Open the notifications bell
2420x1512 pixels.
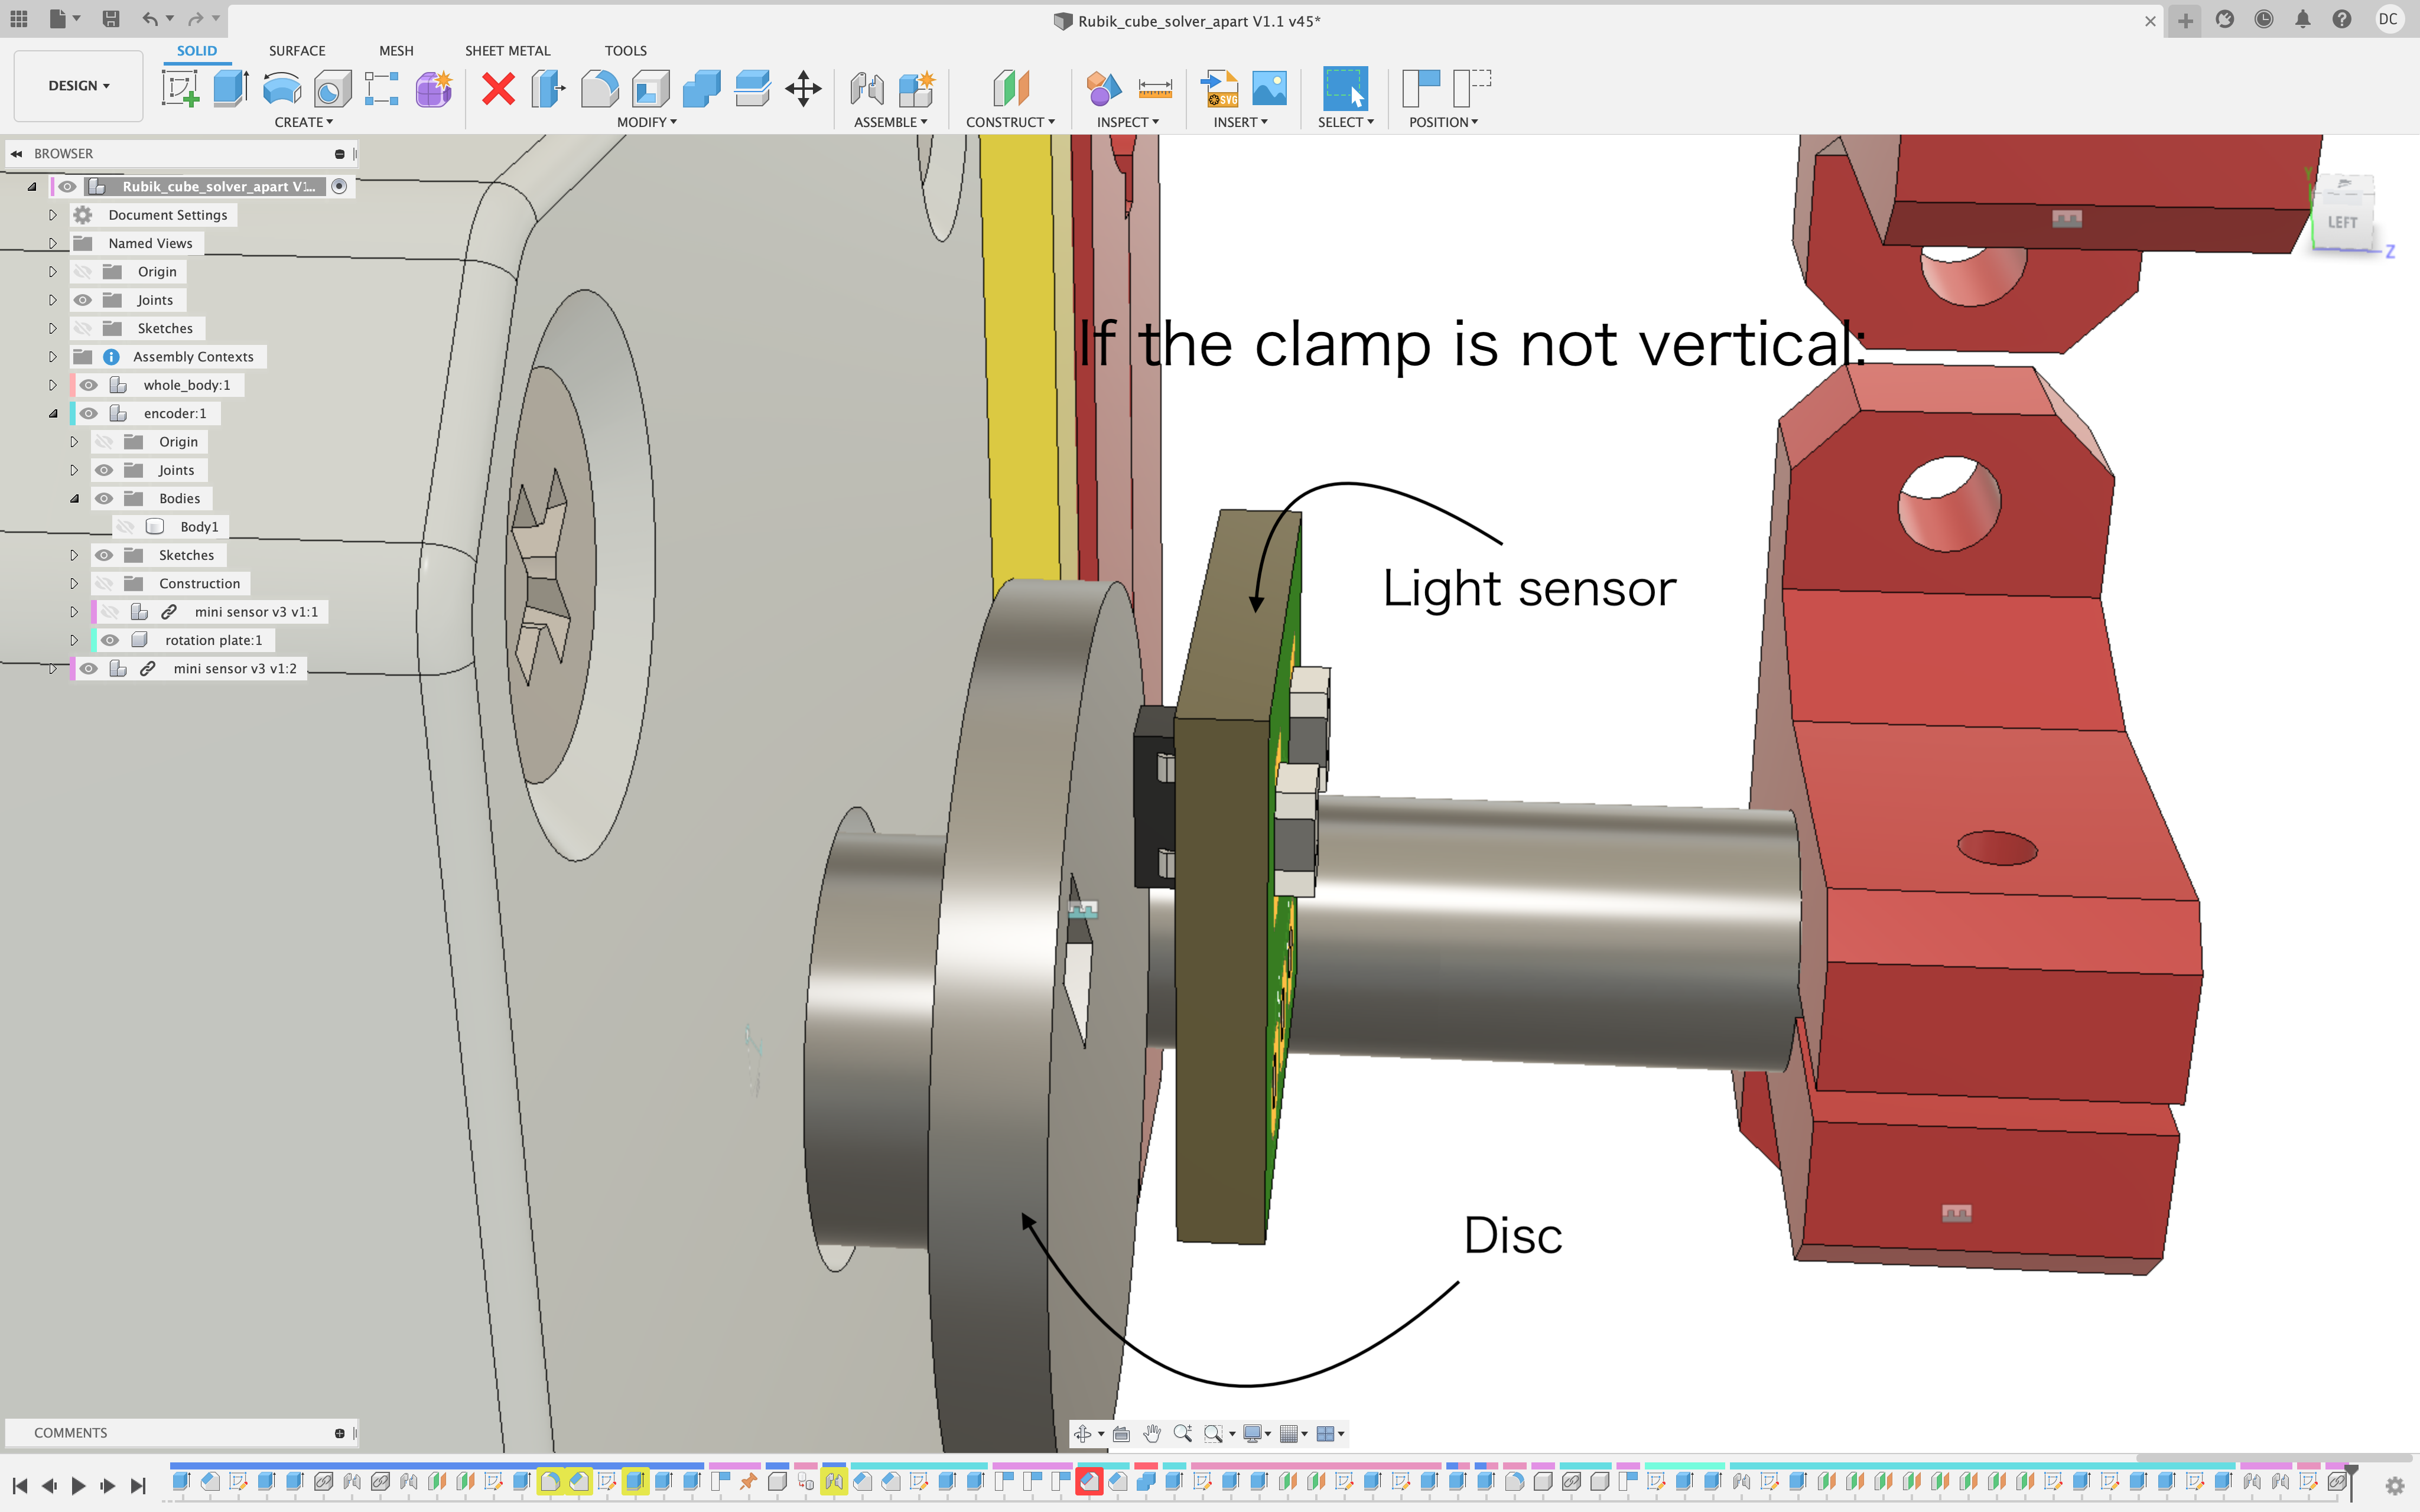2302,19
